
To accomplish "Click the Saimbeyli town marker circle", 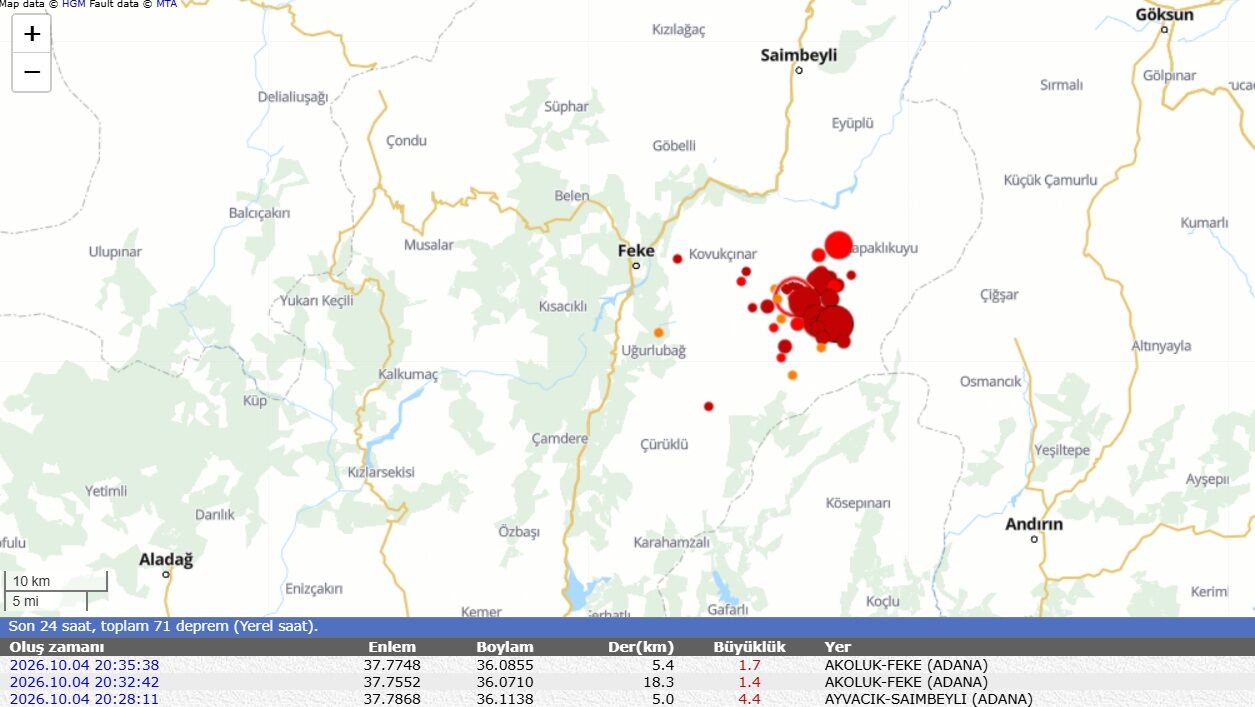I will (x=799, y=70).
